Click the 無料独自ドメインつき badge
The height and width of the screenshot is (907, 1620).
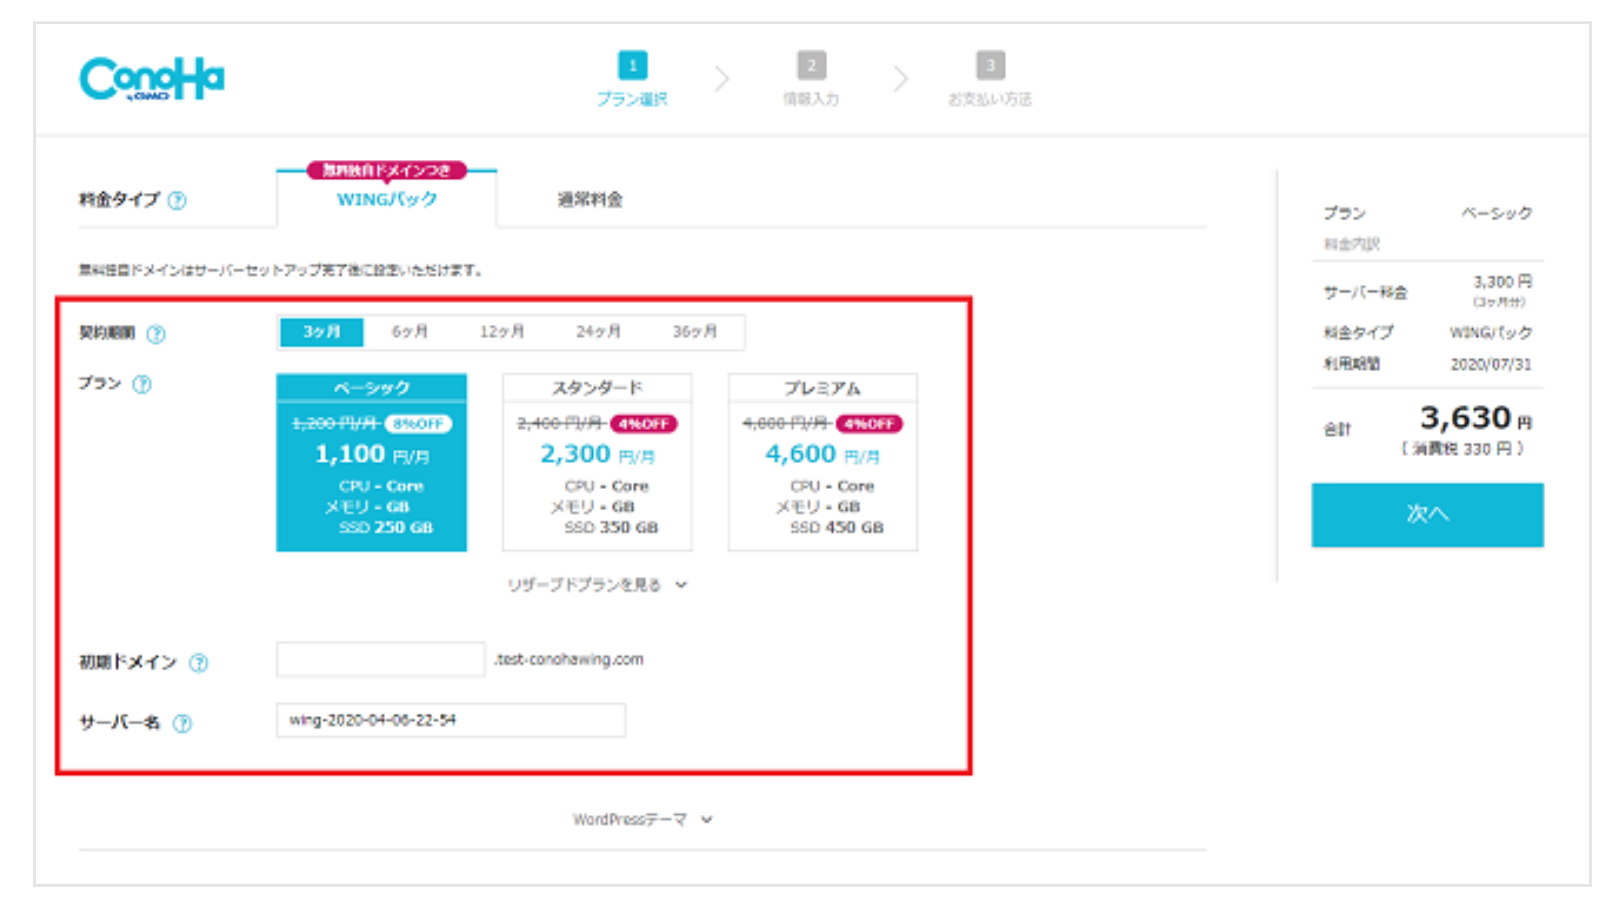click(x=387, y=170)
